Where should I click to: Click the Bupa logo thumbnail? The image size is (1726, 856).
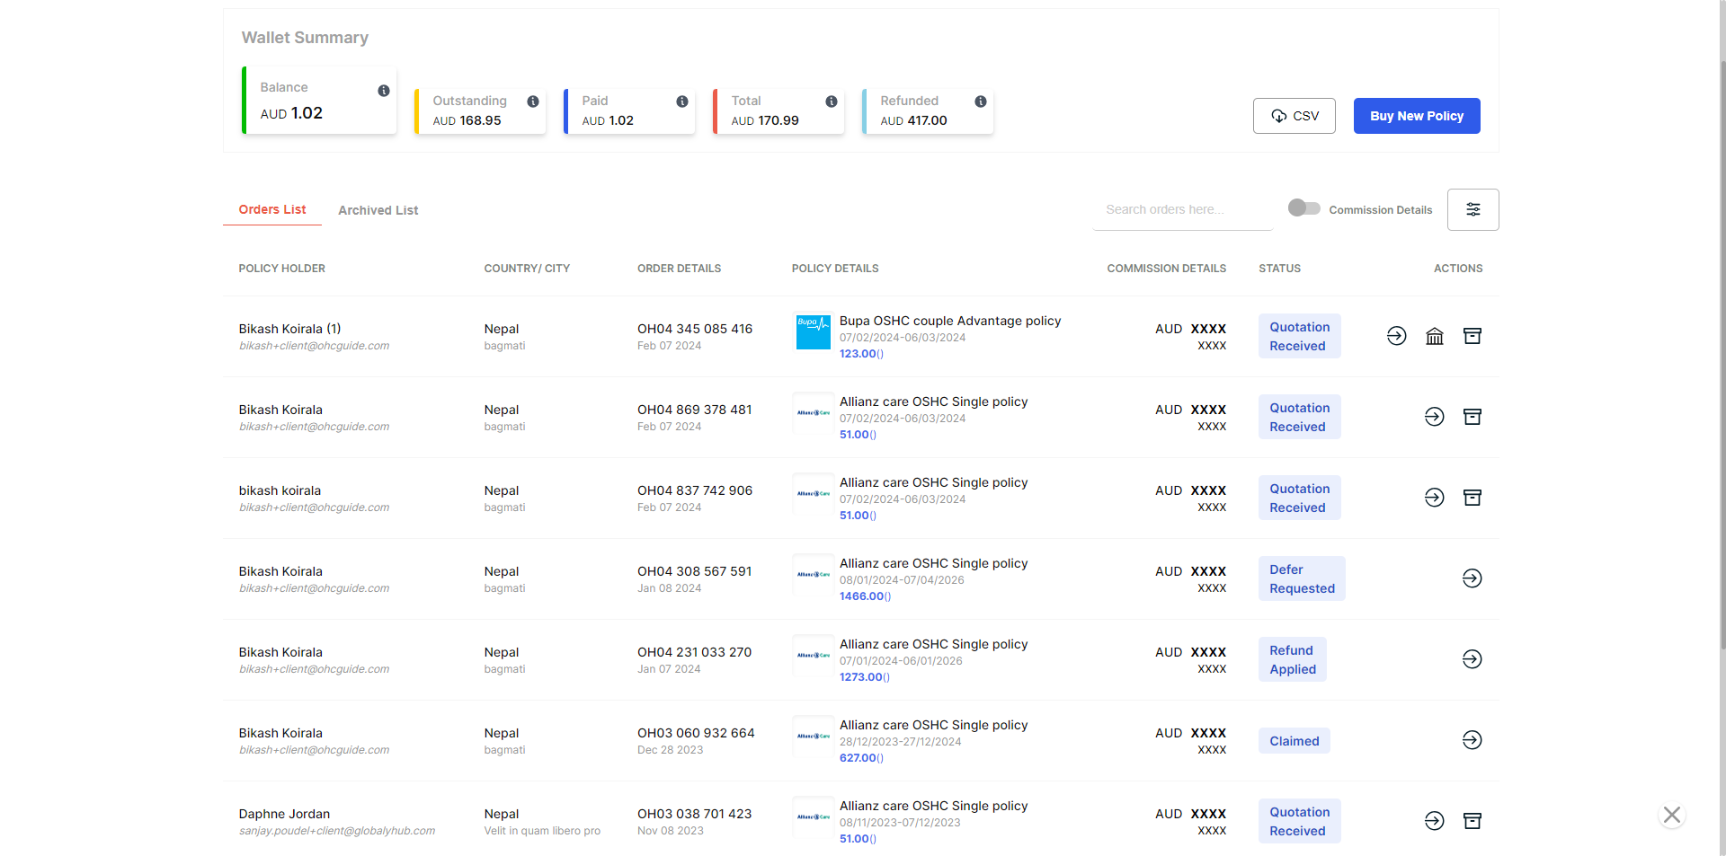coord(813,332)
